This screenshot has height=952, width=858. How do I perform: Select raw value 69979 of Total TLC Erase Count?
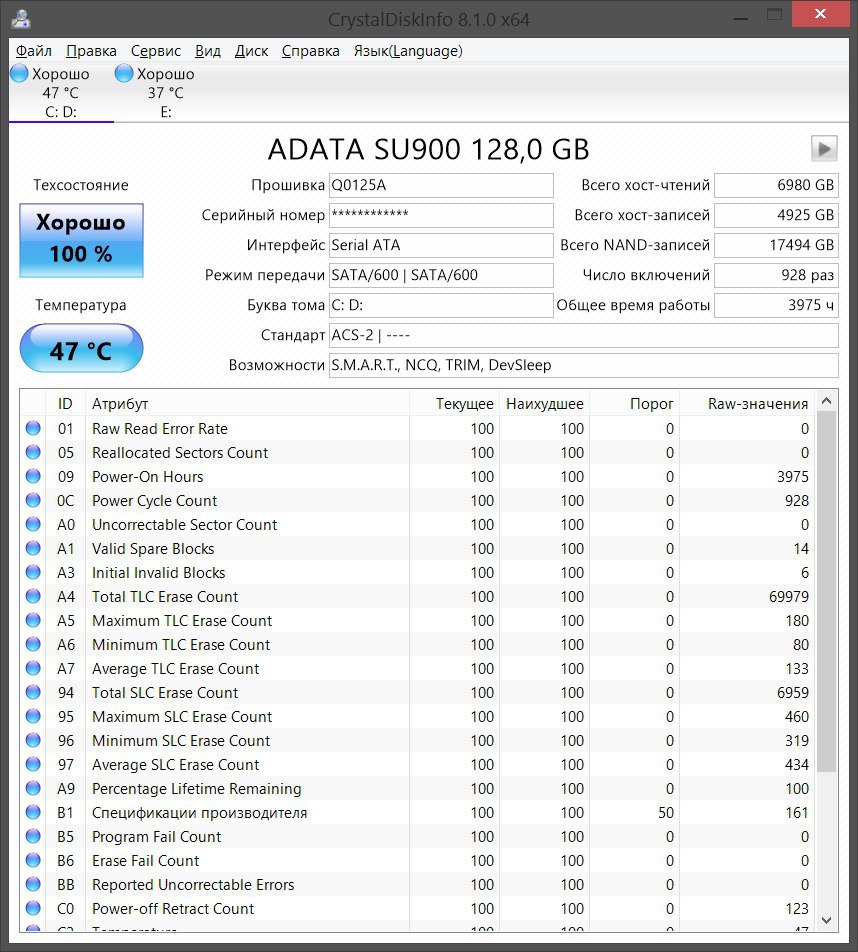pos(789,597)
